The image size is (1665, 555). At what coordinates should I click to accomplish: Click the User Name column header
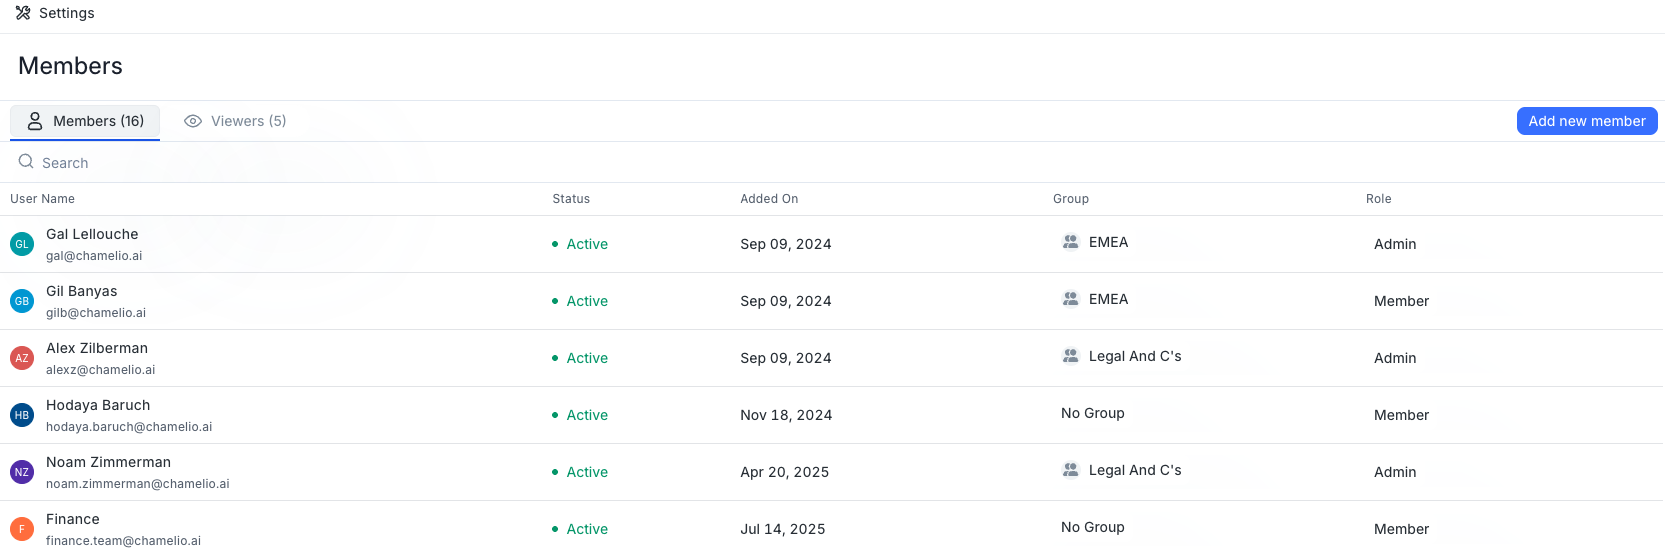43,199
